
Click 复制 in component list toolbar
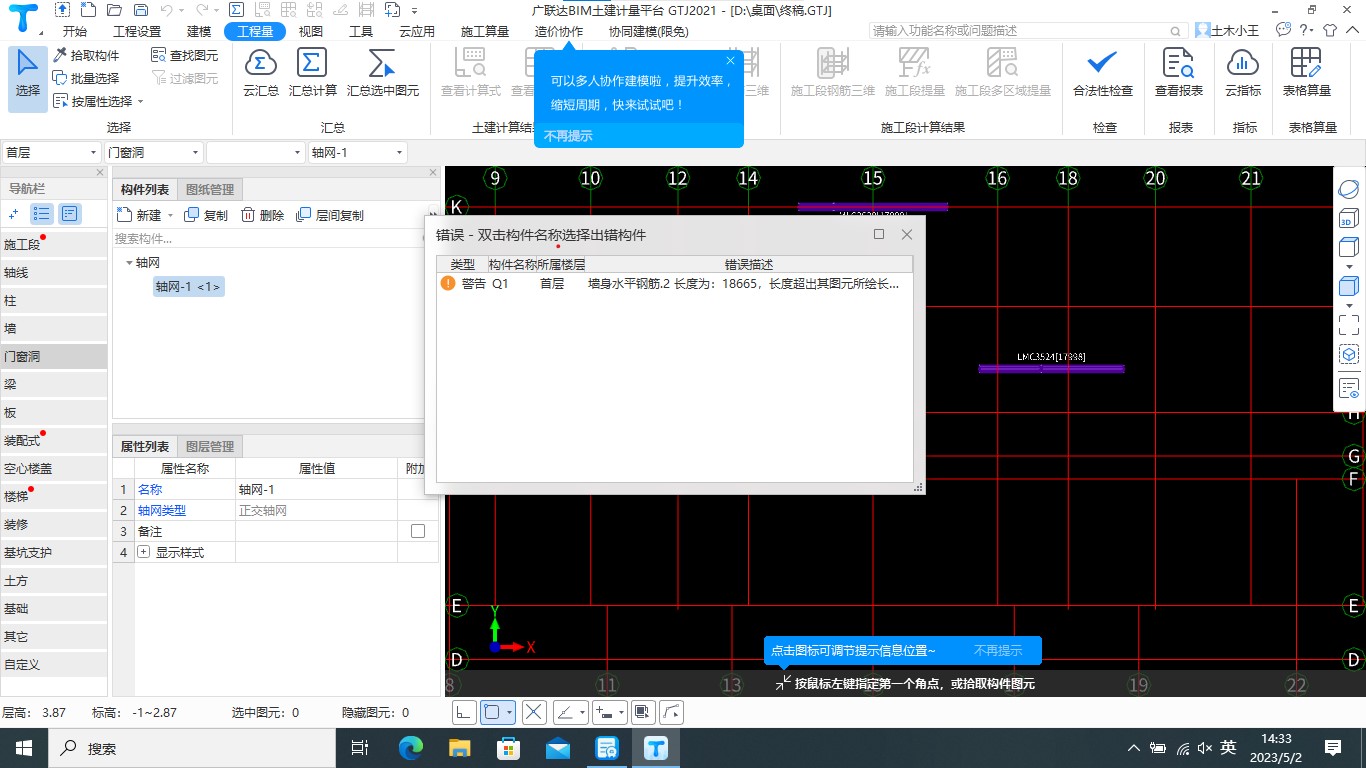[207, 215]
